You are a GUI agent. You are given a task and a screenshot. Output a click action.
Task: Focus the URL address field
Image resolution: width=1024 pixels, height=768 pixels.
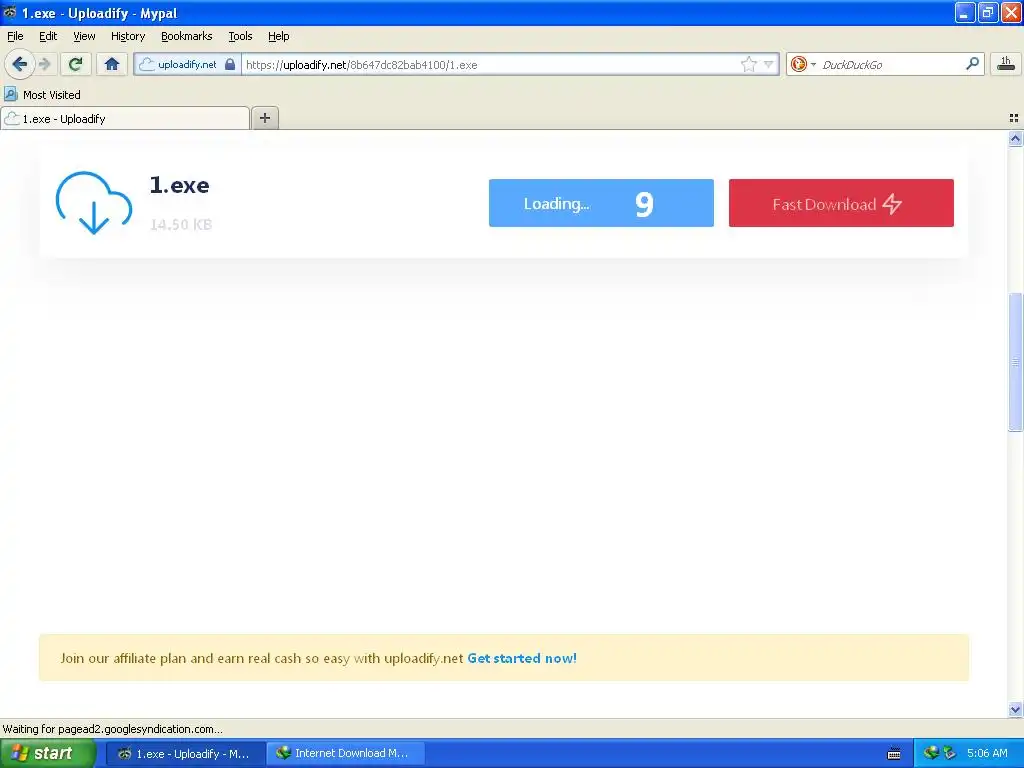click(490, 64)
